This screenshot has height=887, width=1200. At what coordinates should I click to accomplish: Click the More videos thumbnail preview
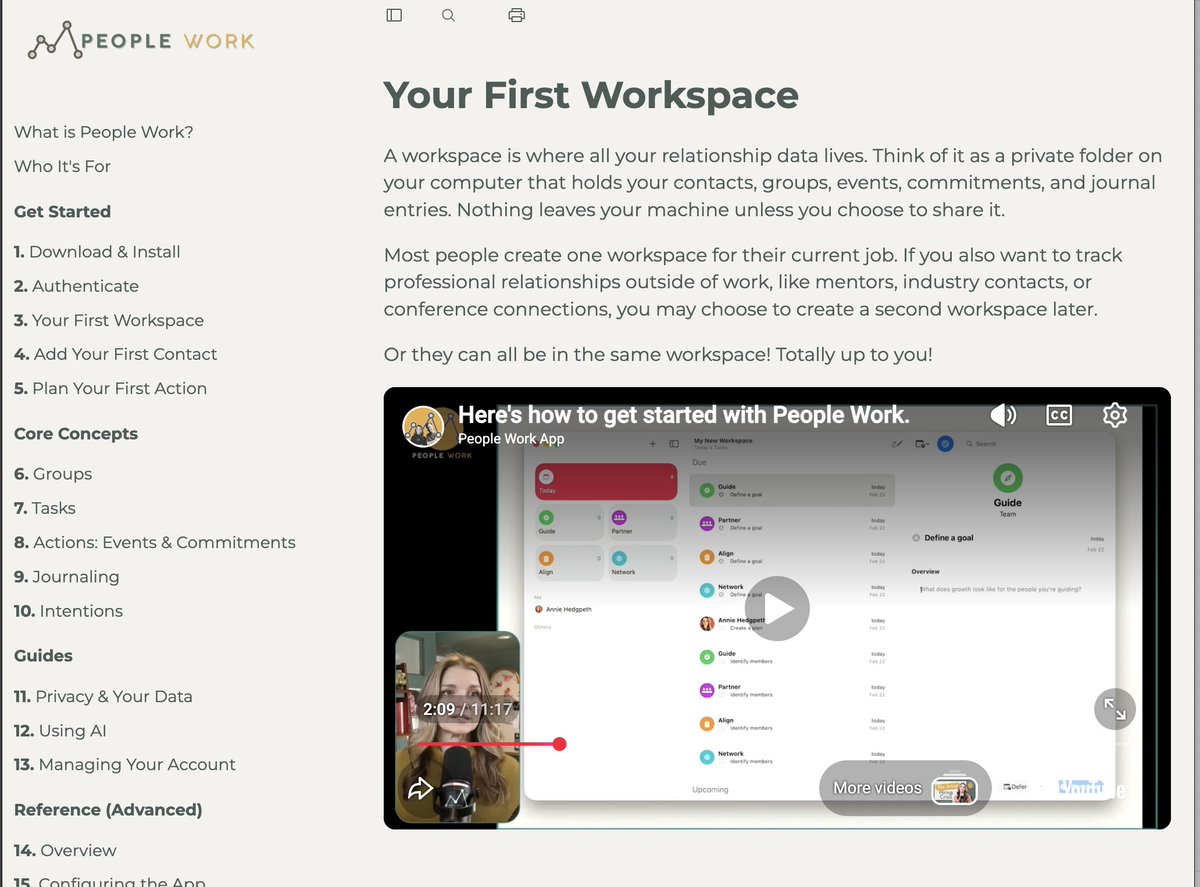point(955,789)
